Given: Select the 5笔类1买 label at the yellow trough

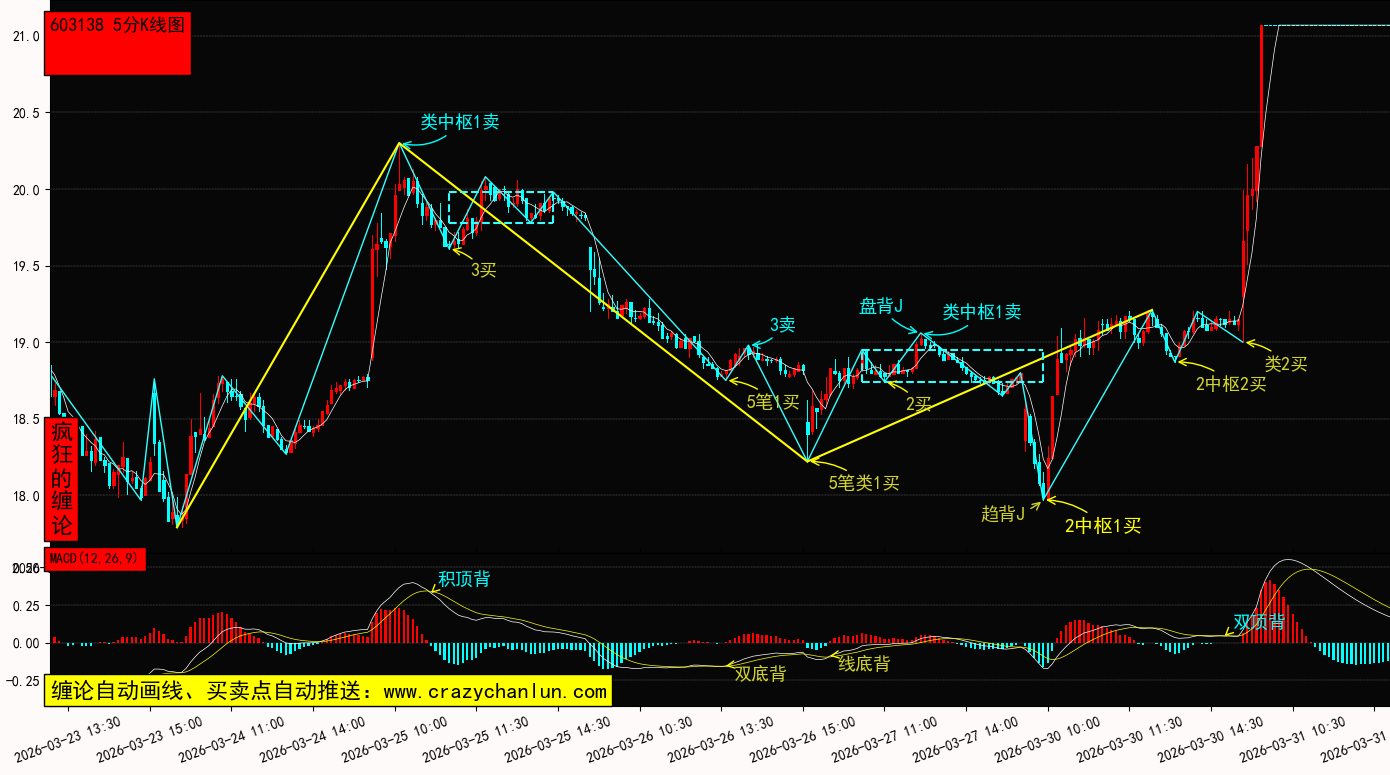Looking at the screenshot, I should (x=864, y=483).
